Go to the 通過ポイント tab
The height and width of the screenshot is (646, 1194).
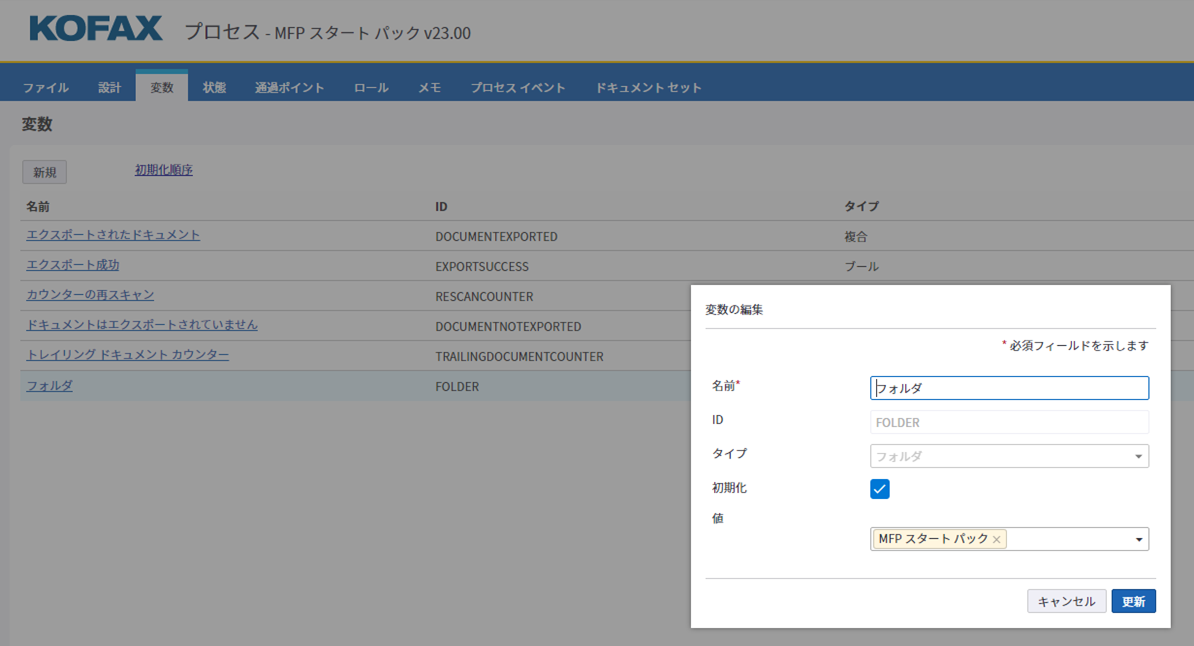click(289, 88)
